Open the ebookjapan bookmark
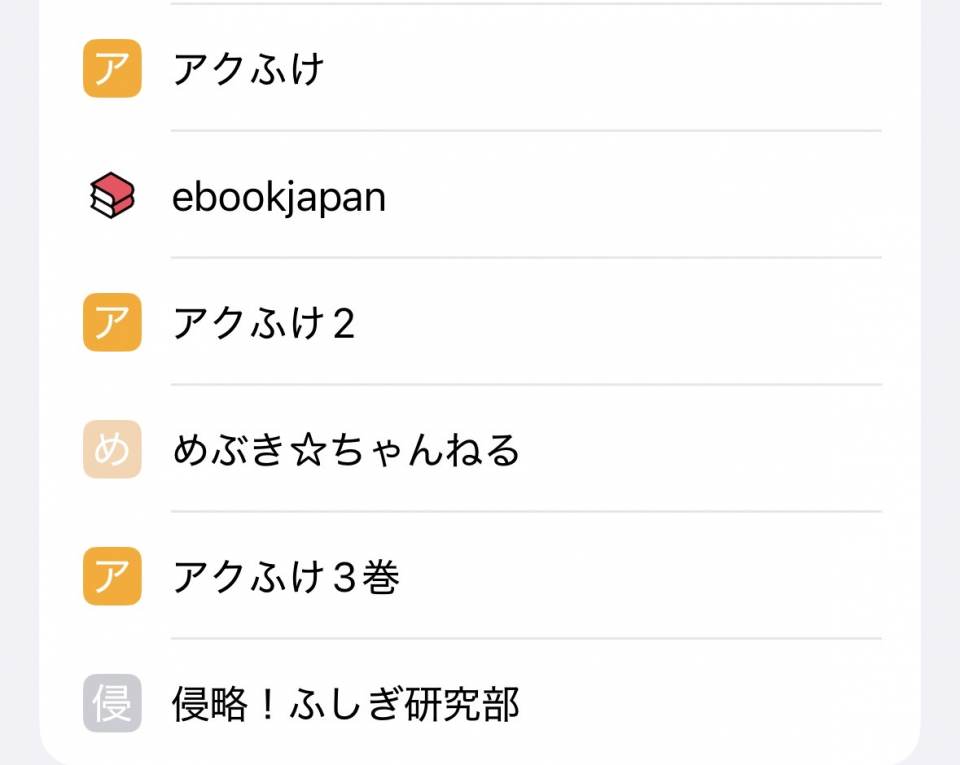960x765 pixels. pos(279,197)
